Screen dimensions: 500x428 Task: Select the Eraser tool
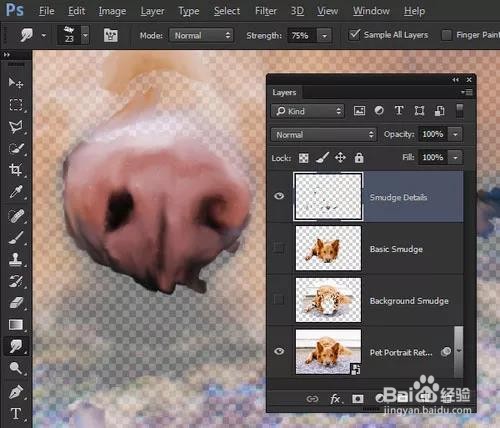click(16, 303)
